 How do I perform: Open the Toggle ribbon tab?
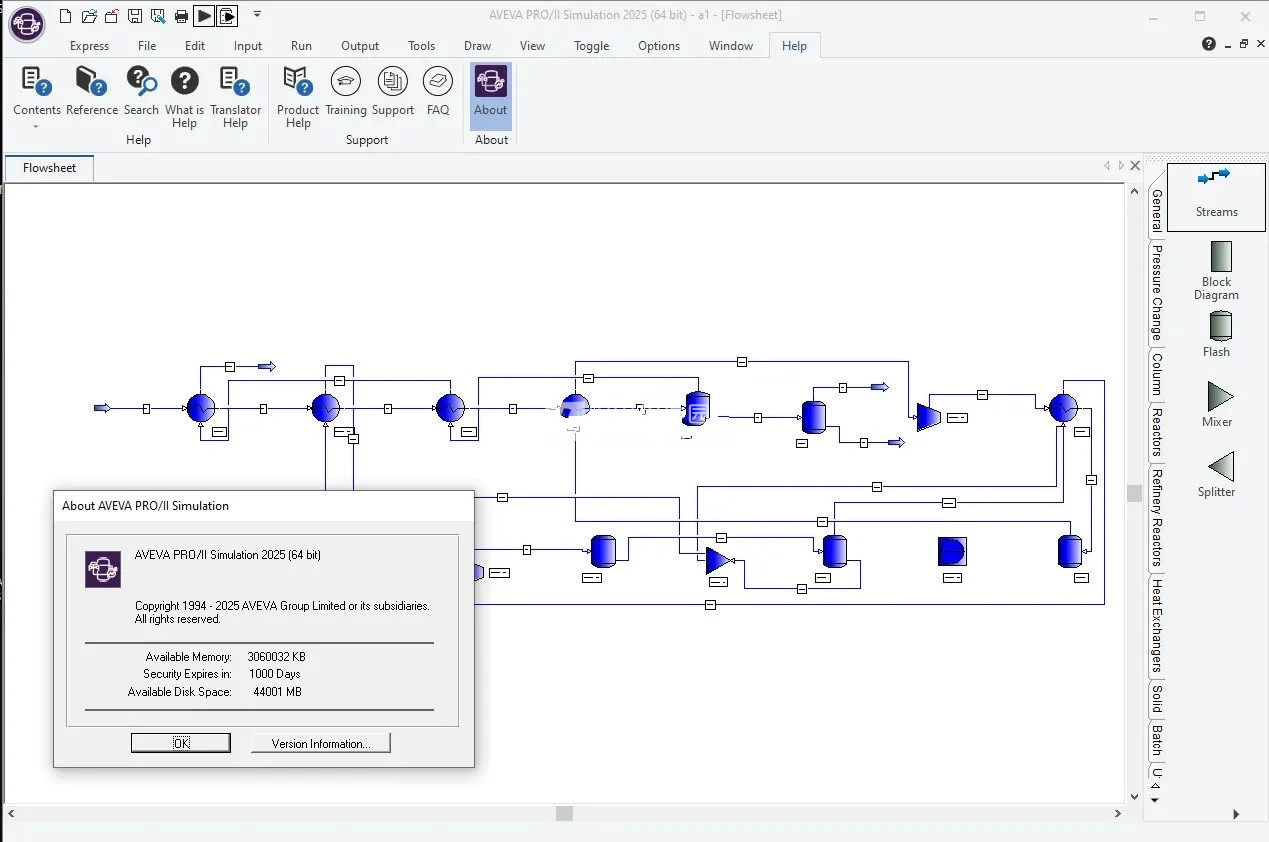click(592, 46)
